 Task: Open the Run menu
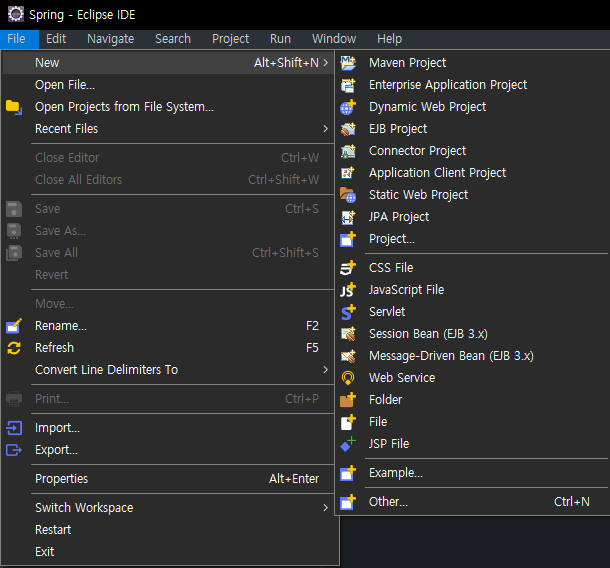point(280,39)
